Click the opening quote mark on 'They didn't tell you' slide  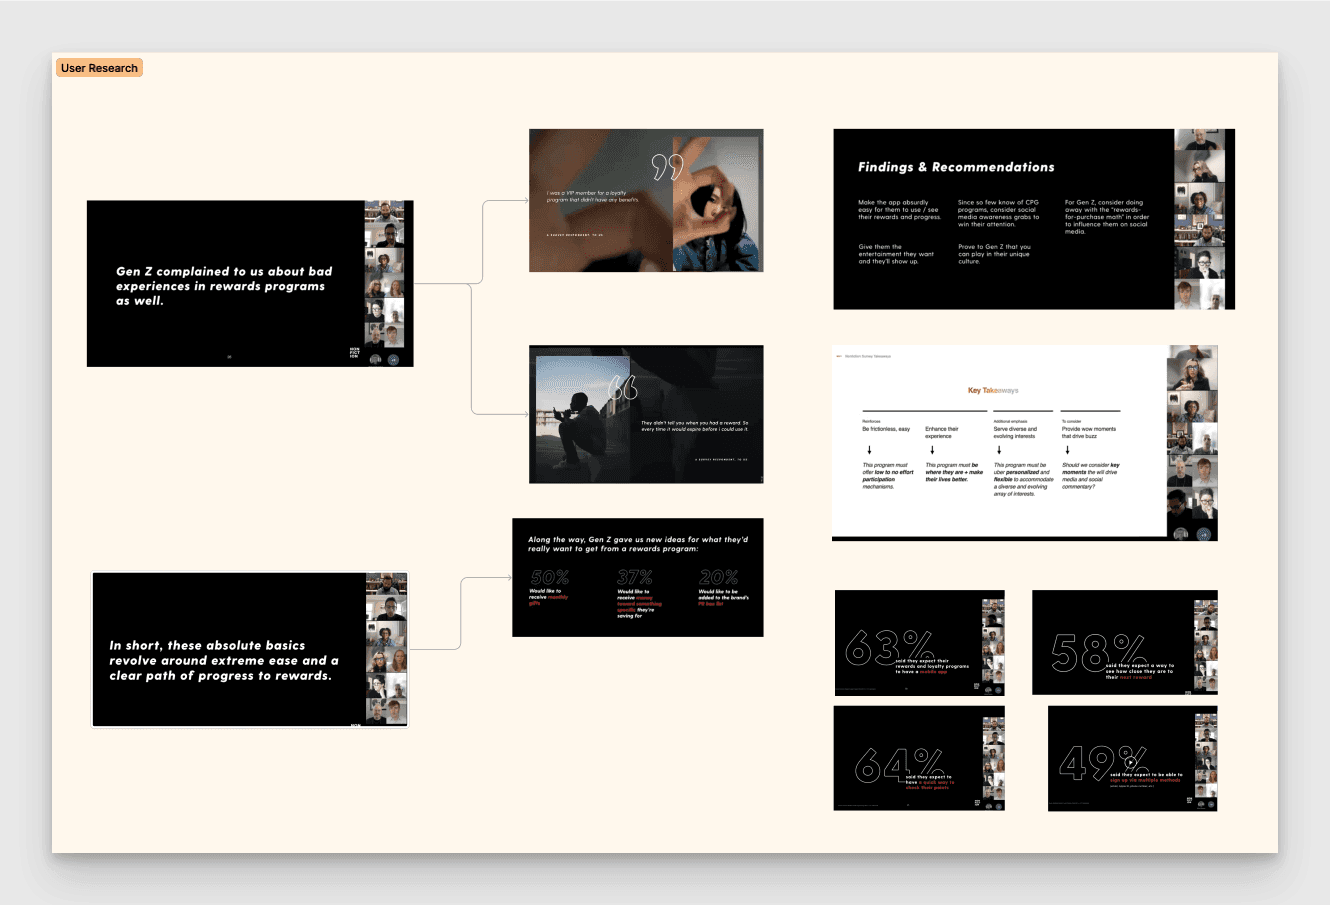(623, 386)
